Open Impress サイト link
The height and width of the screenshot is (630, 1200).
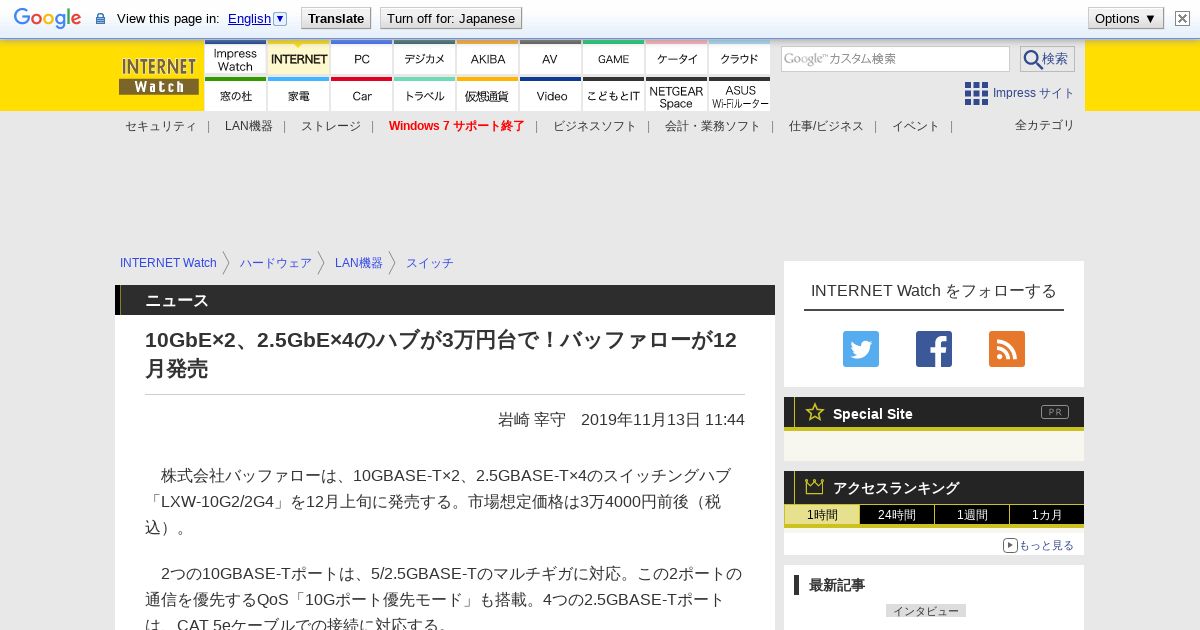tap(1033, 93)
